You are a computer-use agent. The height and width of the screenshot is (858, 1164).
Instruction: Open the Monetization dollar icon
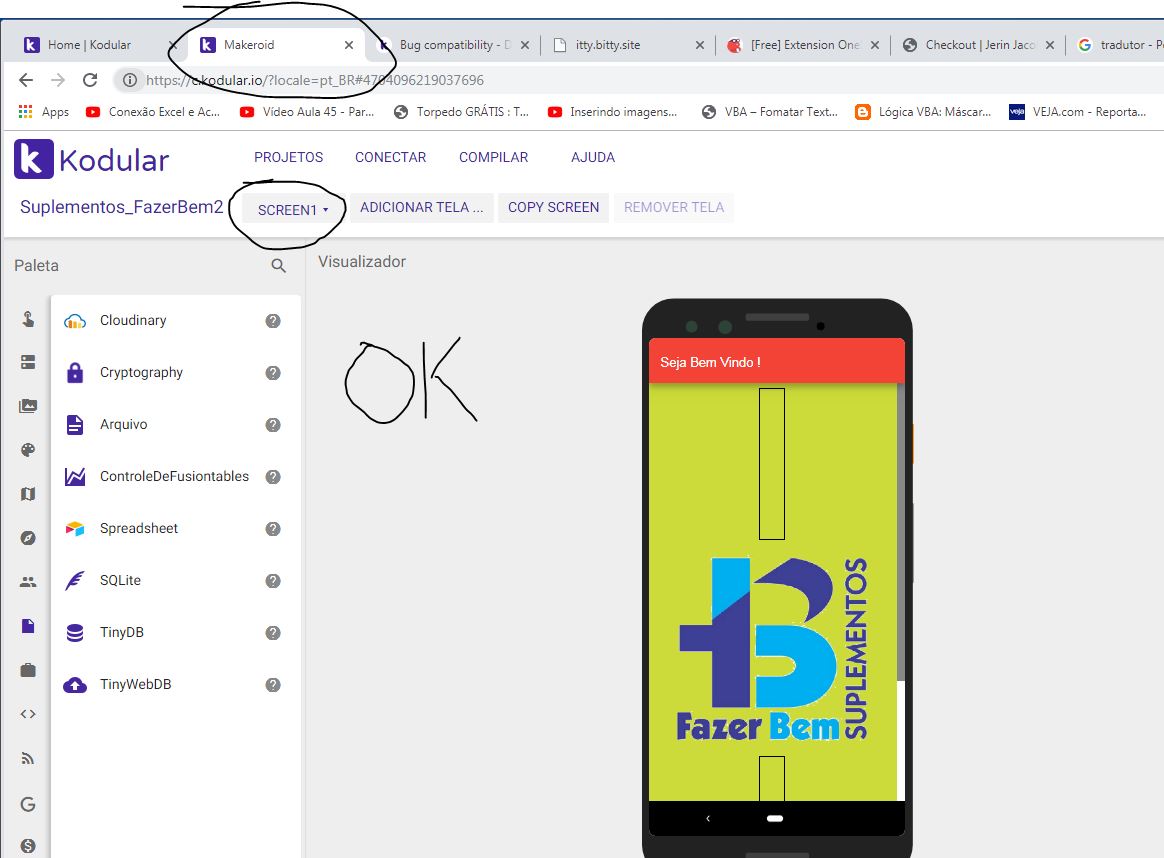click(x=28, y=846)
